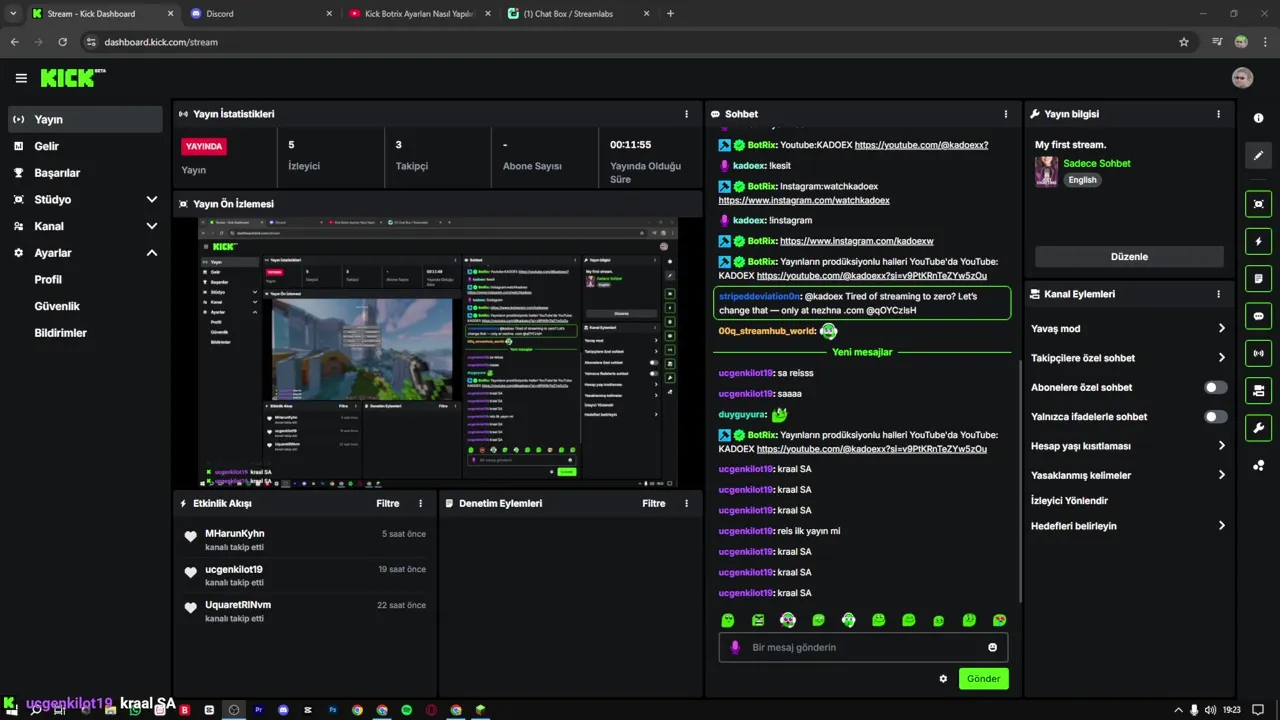This screenshot has width=1280, height=720.
Task: Insert the heart-eyes emote at row end
Action: coord(999,620)
